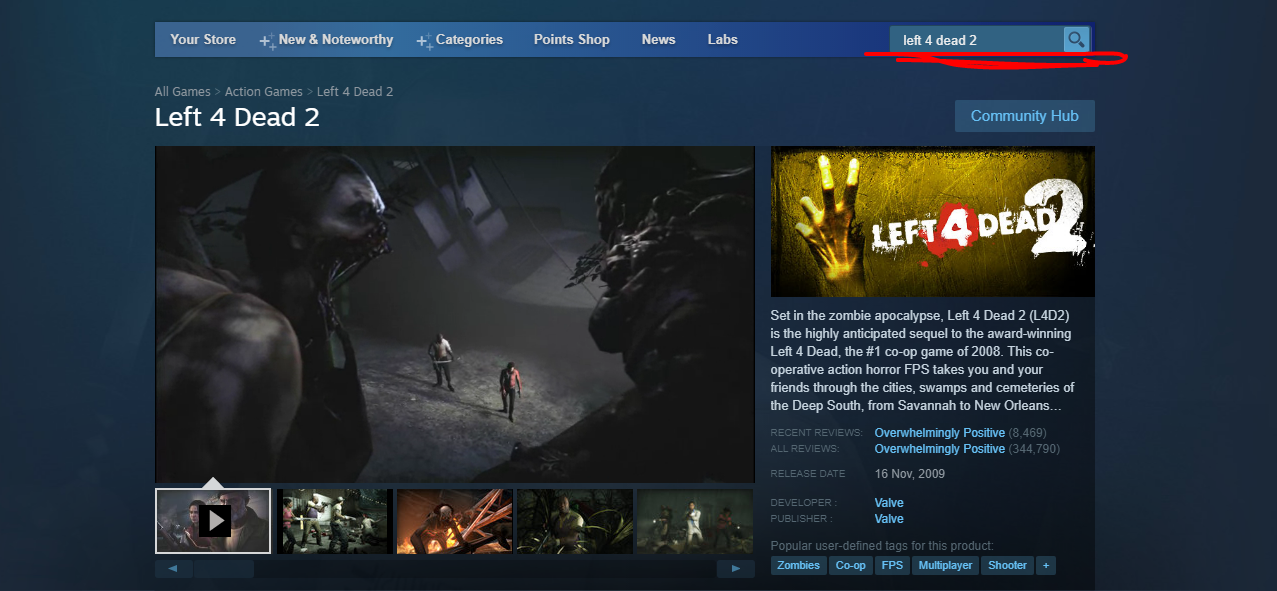Image resolution: width=1277 pixels, height=591 pixels.
Task: Open the Community Hub button
Action: (x=1024, y=116)
